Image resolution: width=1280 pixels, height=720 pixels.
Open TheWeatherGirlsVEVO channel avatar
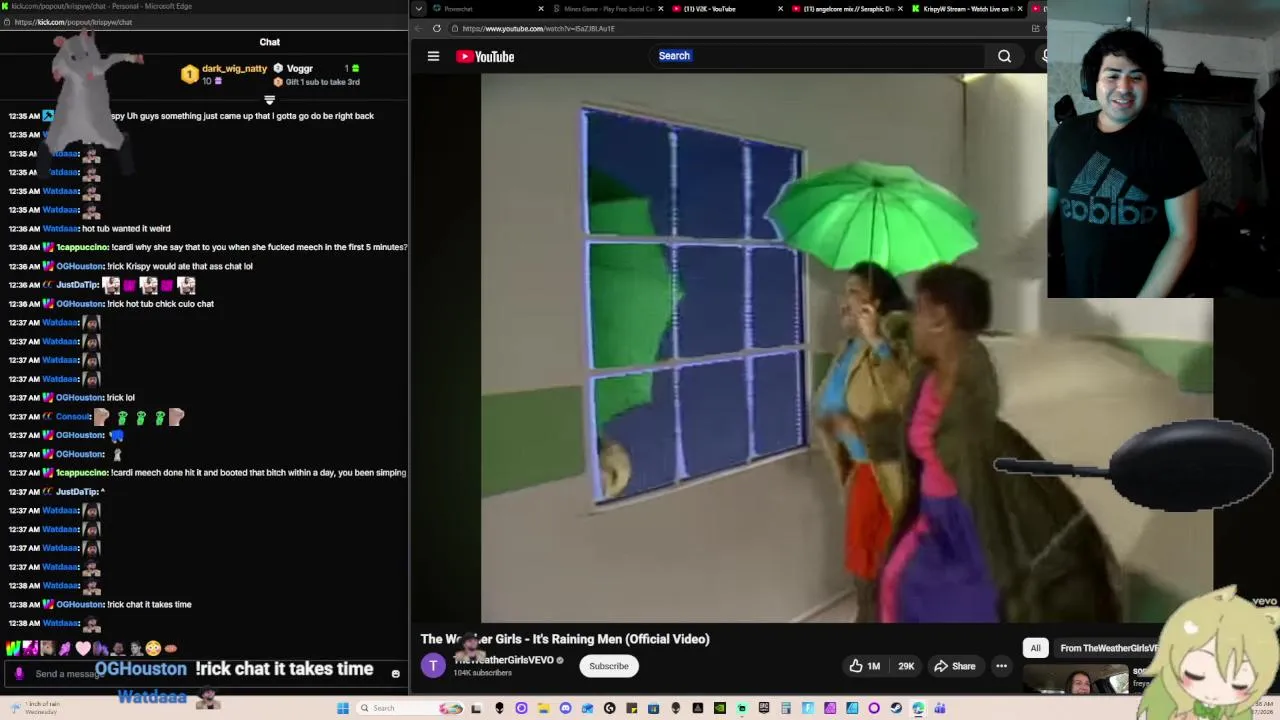pyautogui.click(x=433, y=666)
